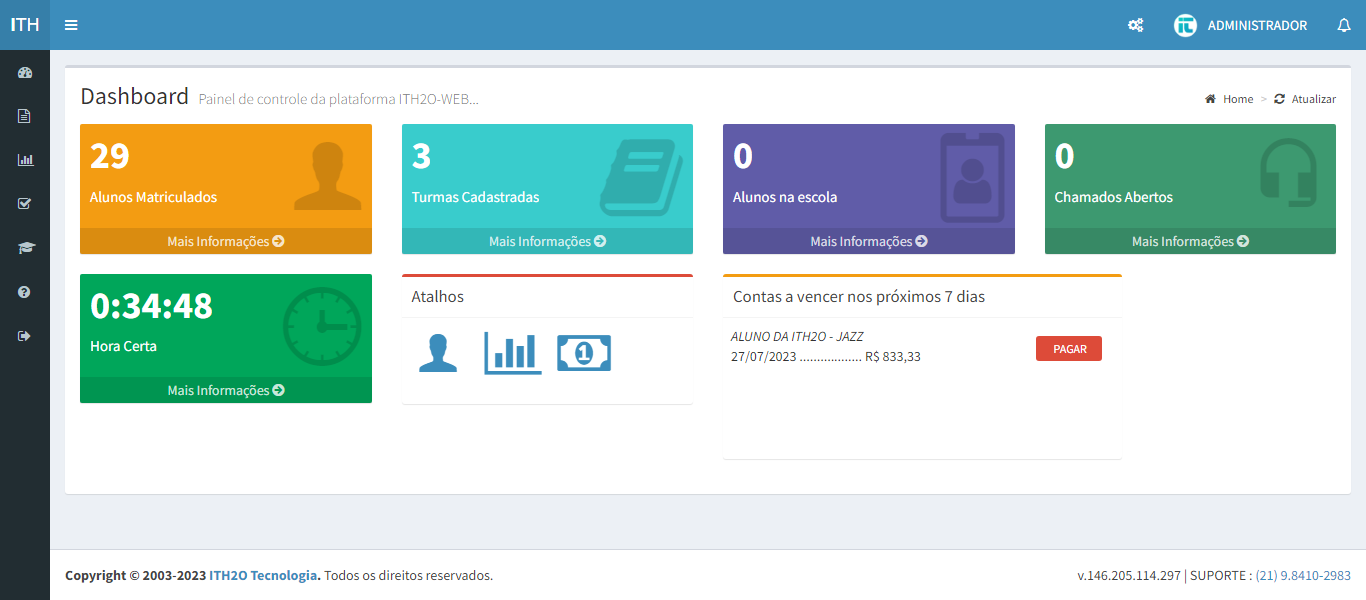Click the graduation cap icon in the sidebar

25,247
